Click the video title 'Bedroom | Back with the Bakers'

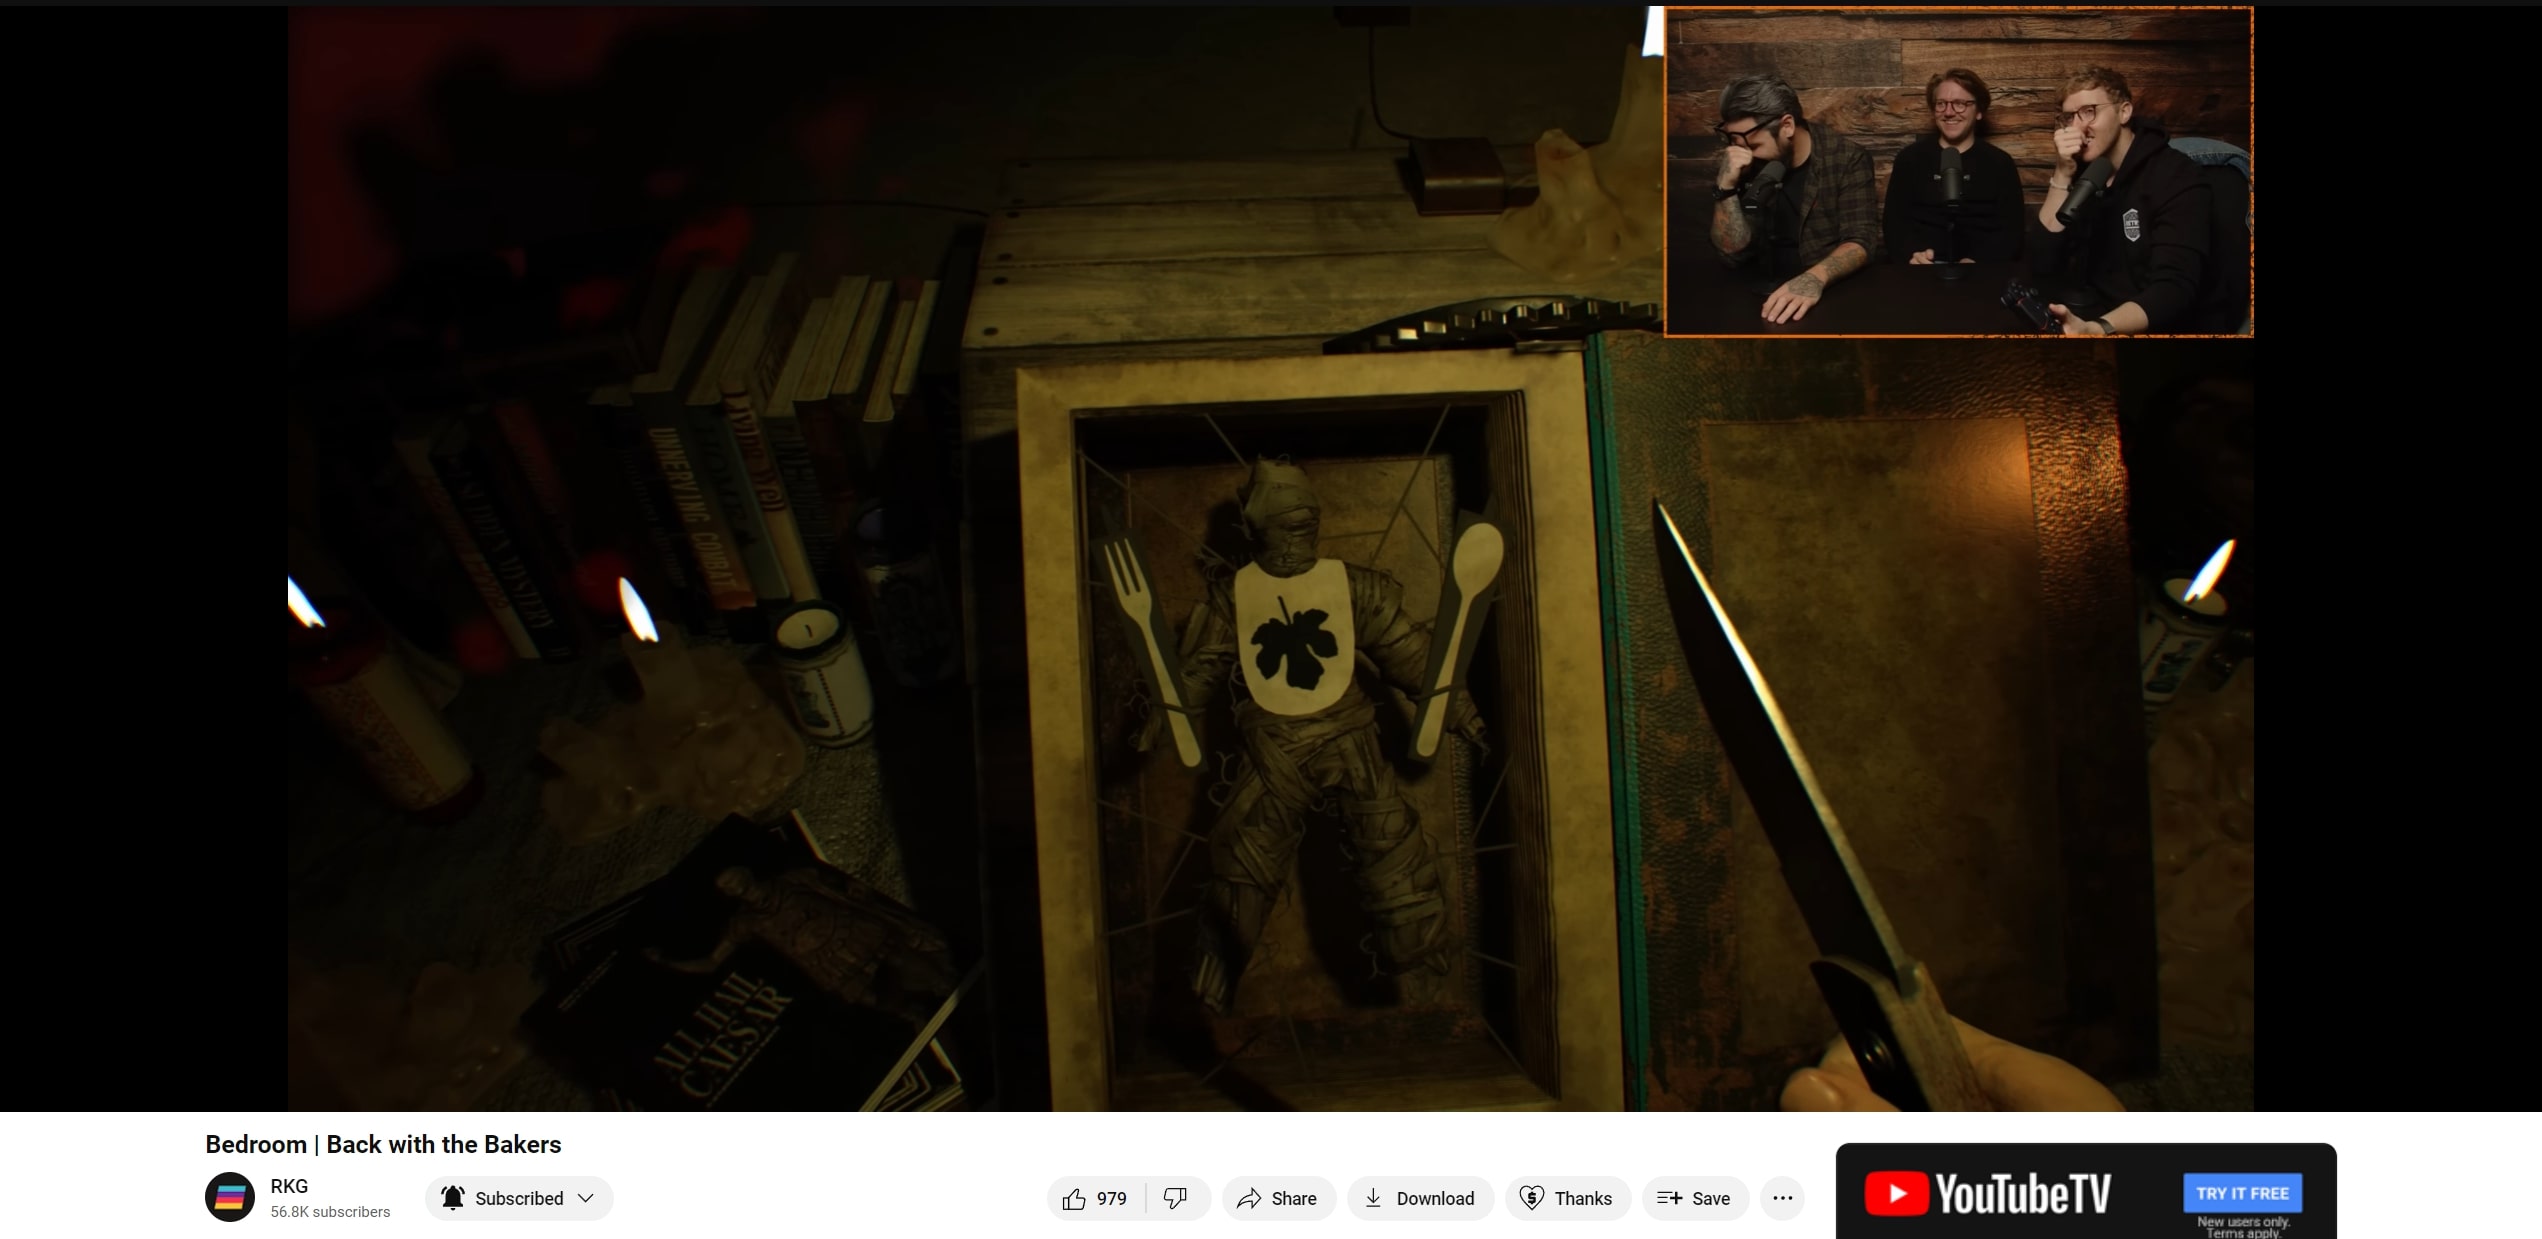(383, 1144)
